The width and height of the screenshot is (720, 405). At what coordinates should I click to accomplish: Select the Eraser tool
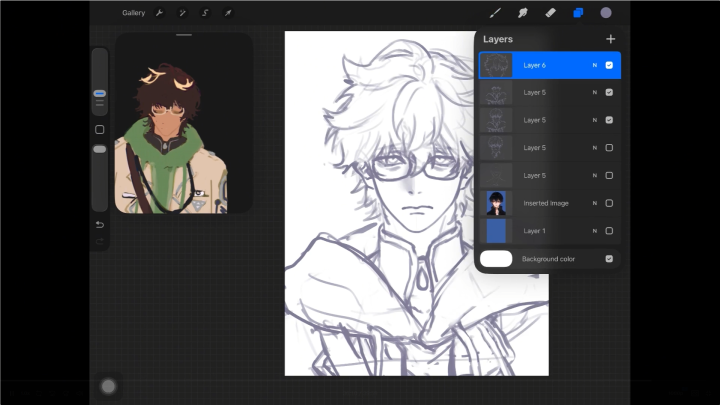tap(550, 13)
